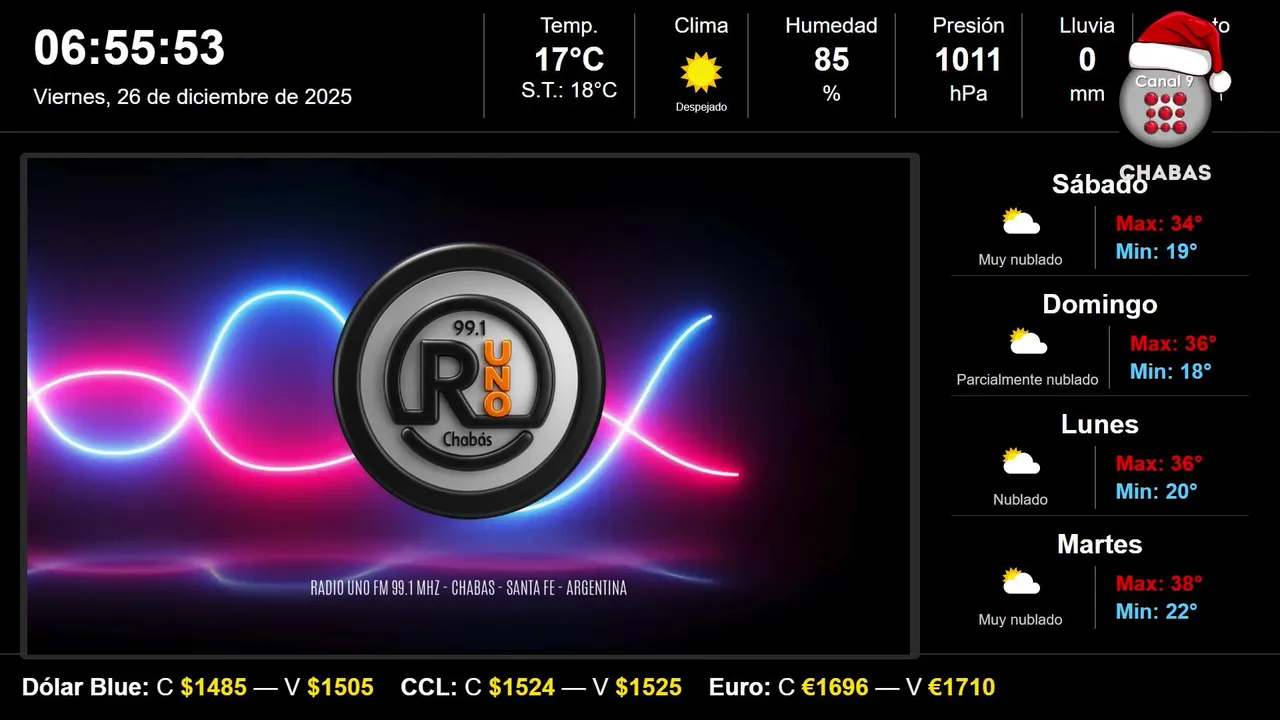Click the Radio Uno 99.1 logo disc
This screenshot has width=1280, height=720.
469,381
